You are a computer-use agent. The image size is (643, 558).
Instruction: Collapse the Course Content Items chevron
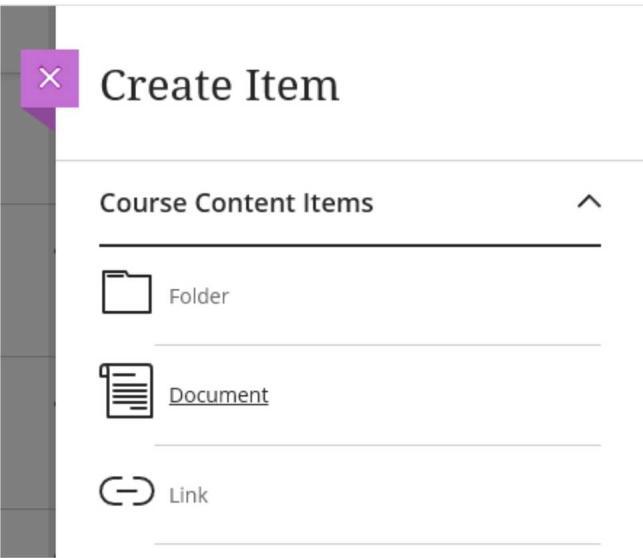click(x=589, y=202)
